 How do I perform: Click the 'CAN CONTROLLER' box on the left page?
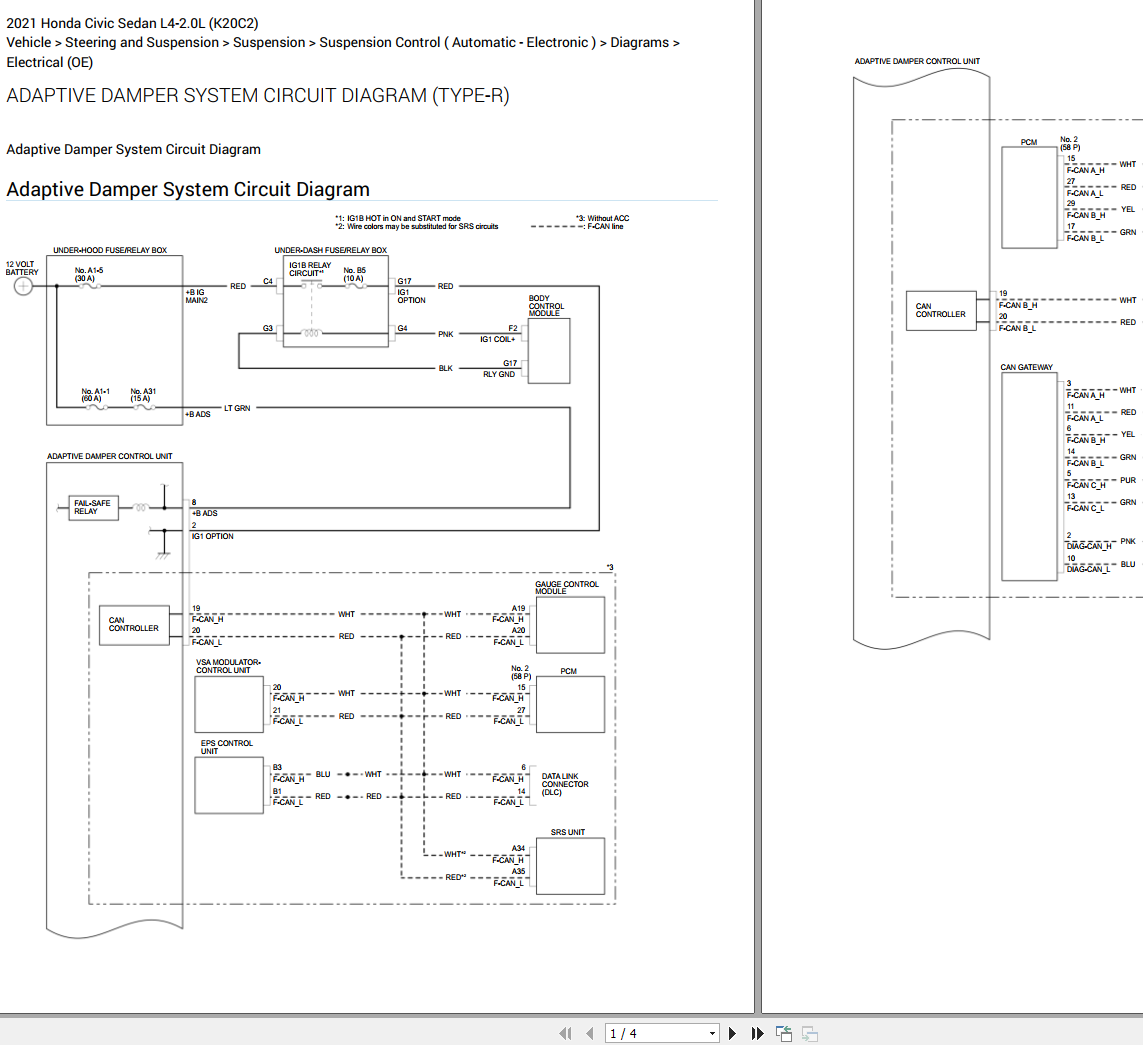(134, 625)
